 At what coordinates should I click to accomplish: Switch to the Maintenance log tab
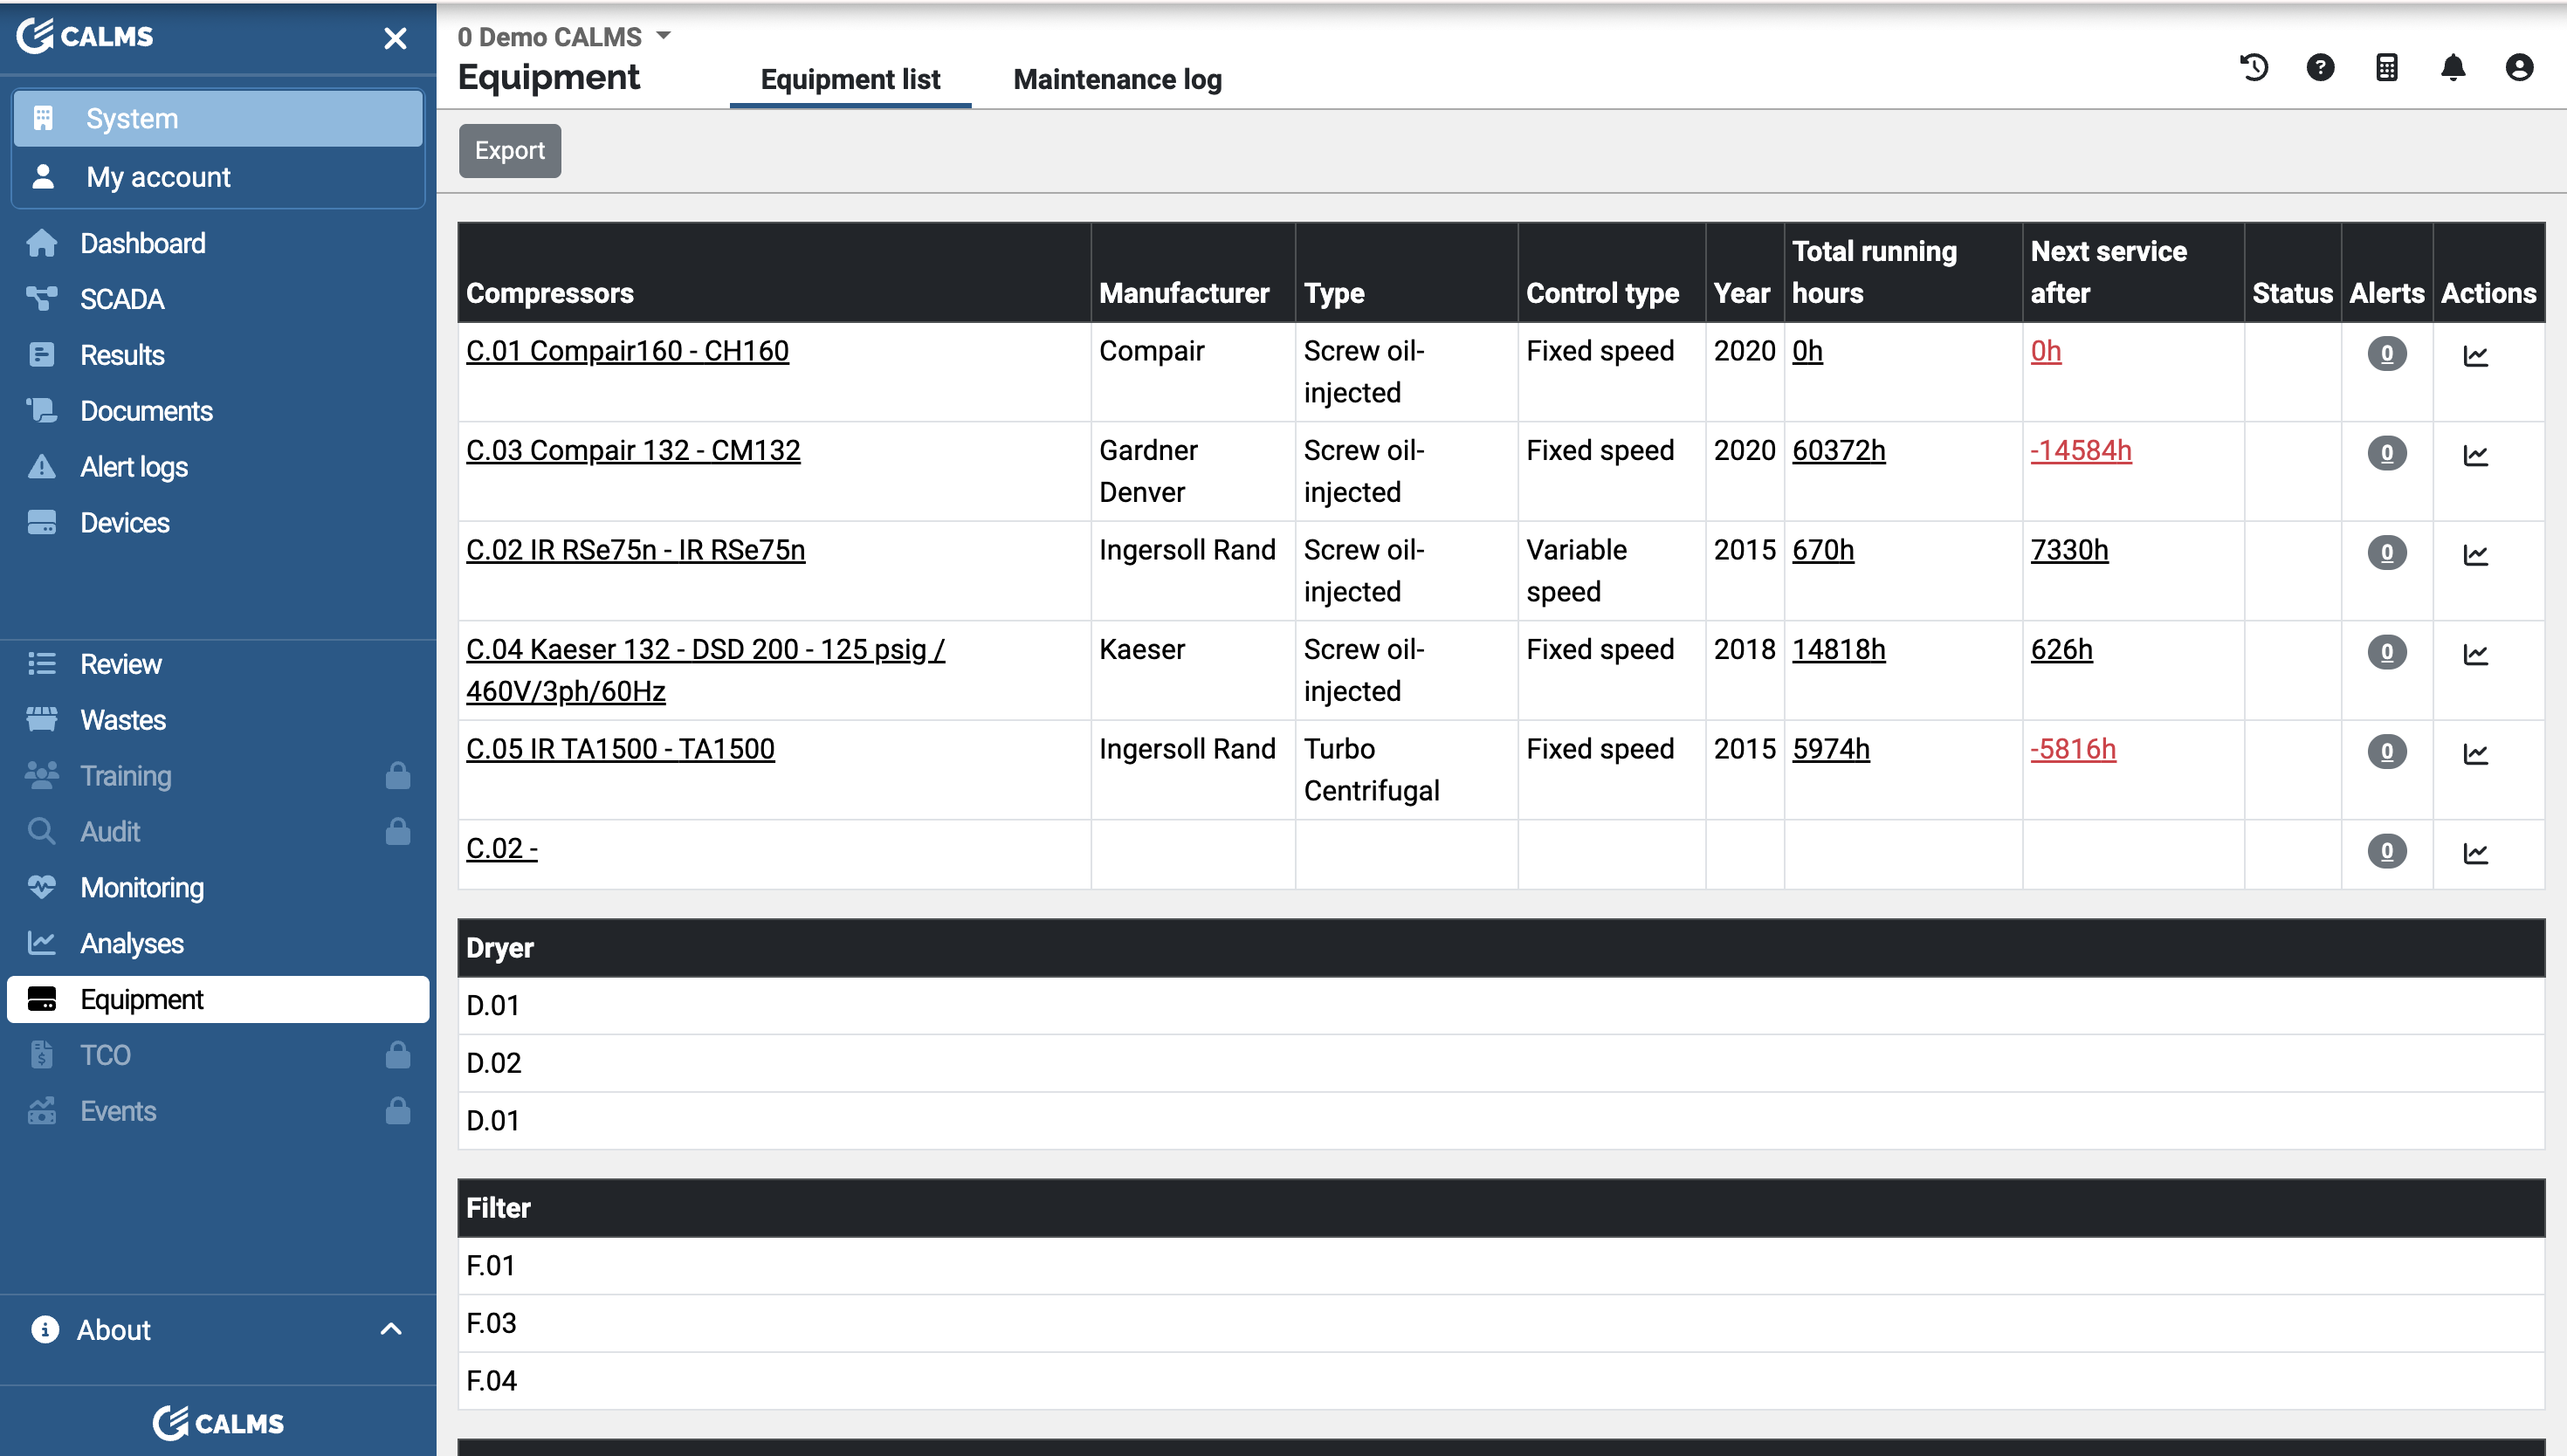[1117, 79]
